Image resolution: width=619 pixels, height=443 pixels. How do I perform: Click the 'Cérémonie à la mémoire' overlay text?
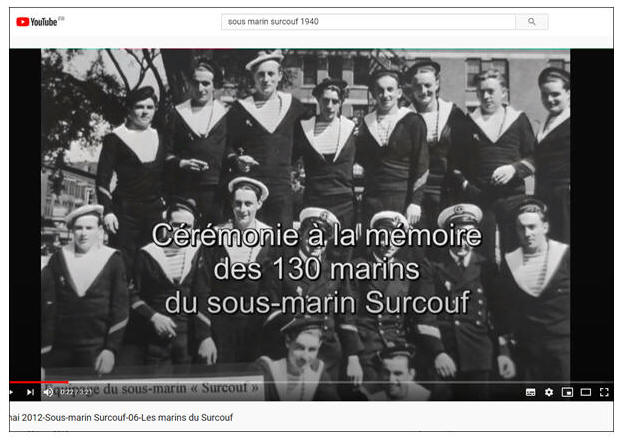pos(316,237)
